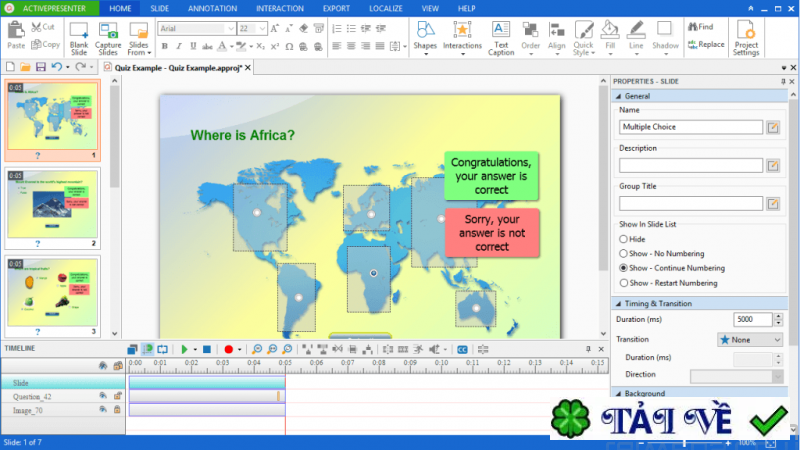Insert a Text Caption
Viewport: 800px width, 450px height.
pos(501,36)
